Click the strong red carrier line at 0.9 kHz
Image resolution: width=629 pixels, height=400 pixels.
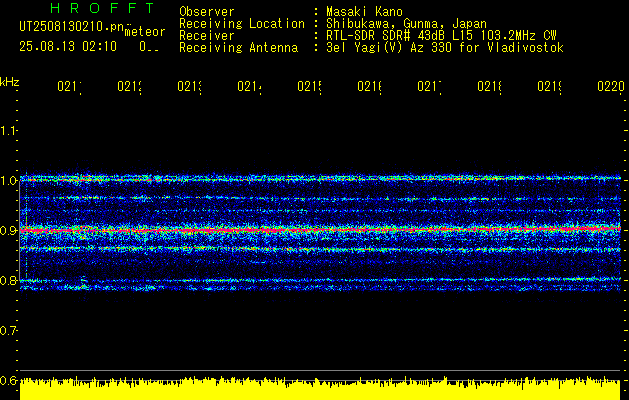[320, 230]
